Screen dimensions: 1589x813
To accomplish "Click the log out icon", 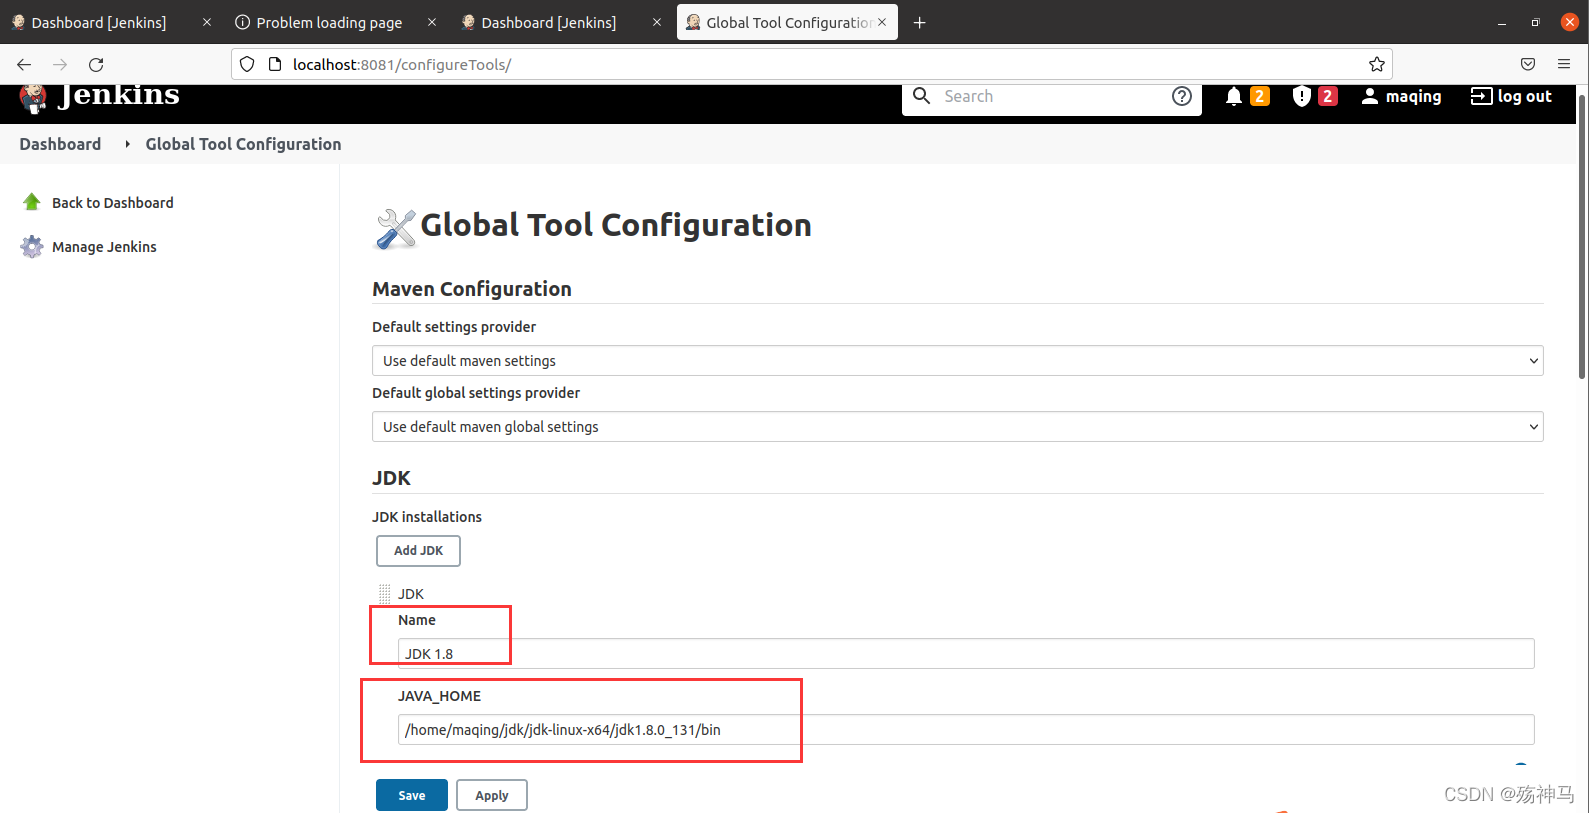I will tap(1481, 96).
